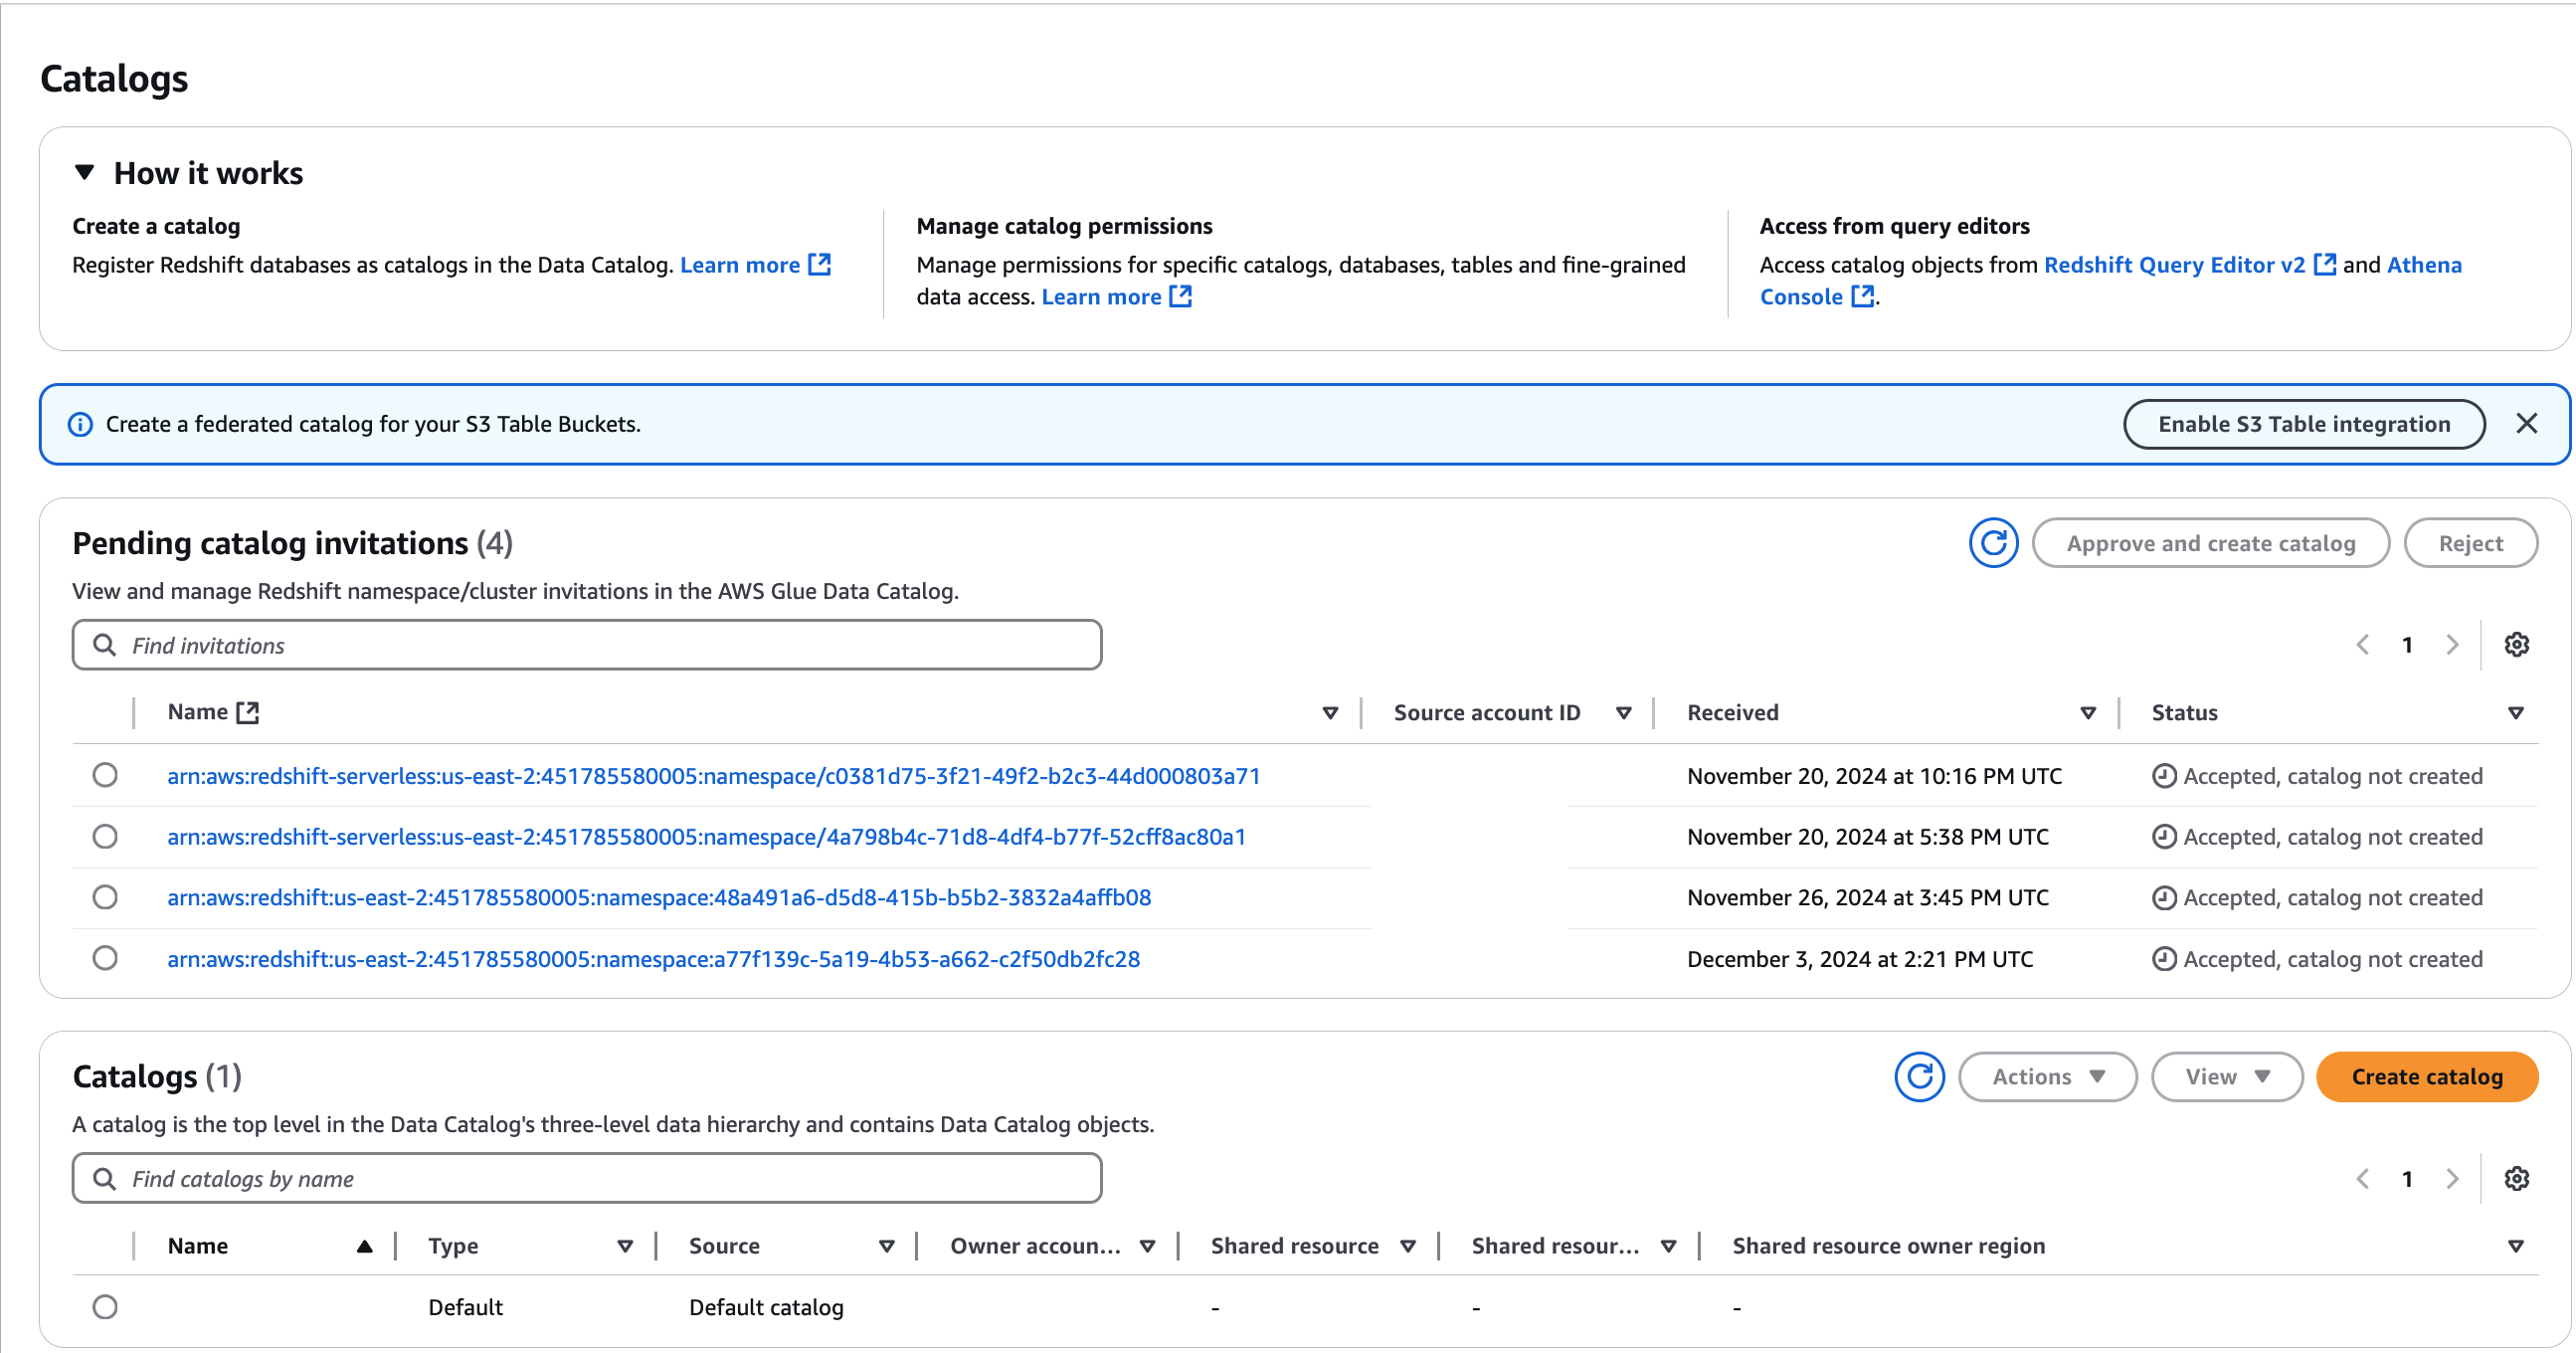Viewport: 2576px width, 1353px height.
Task: Open the Actions menu
Action: pos(2047,1076)
